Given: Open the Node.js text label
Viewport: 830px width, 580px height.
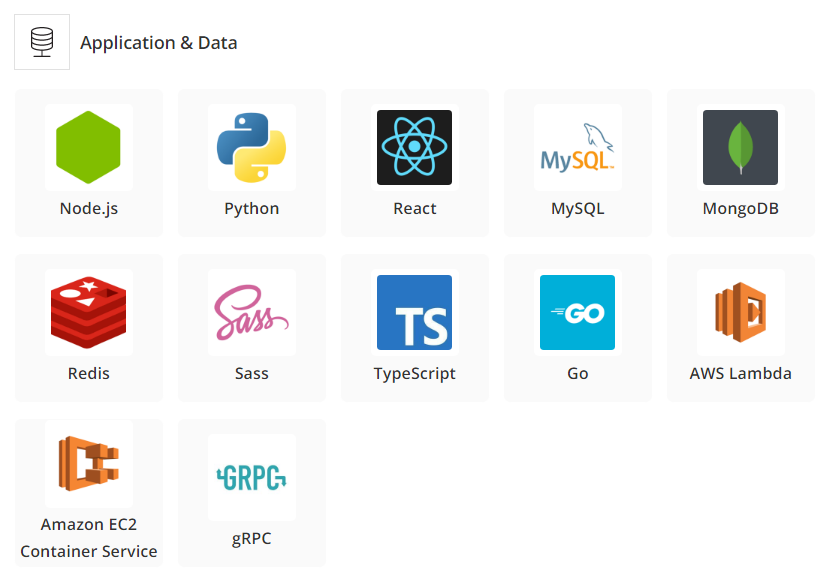Looking at the screenshot, I should click(88, 209).
